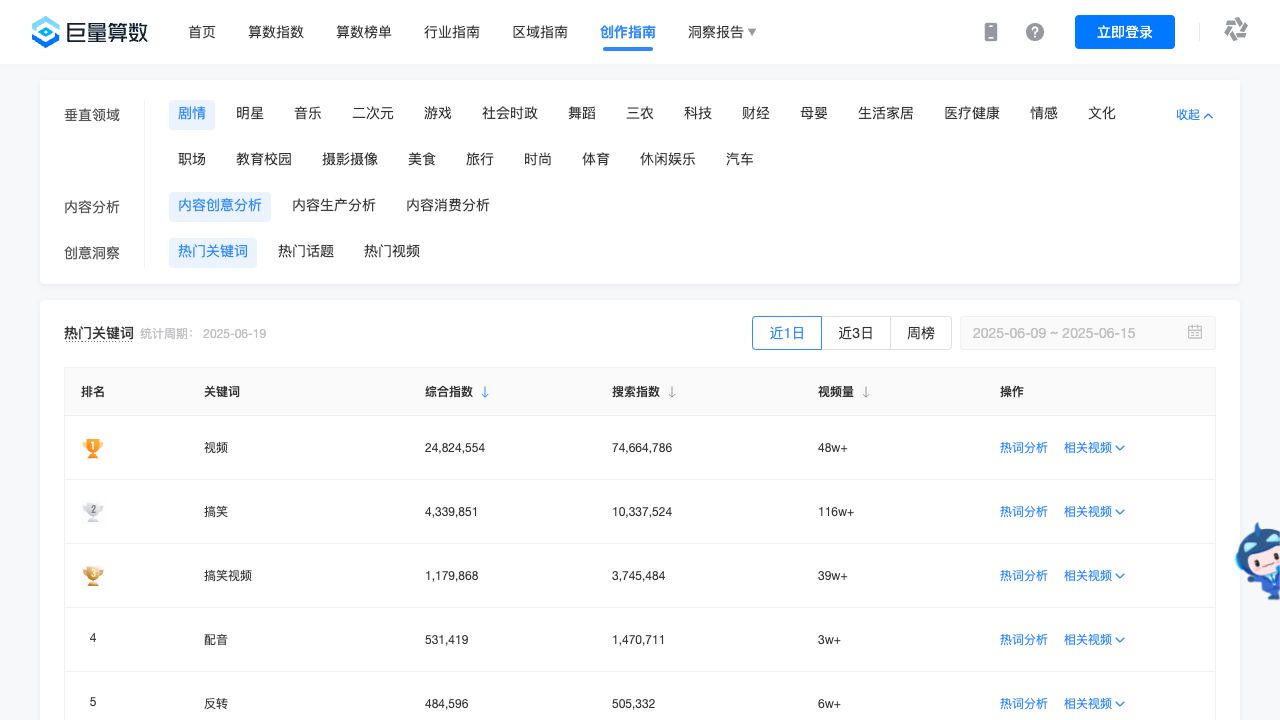Select the 近3日 time period option
The height and width of the screenshot is (720, 1280).
point(856,333)
